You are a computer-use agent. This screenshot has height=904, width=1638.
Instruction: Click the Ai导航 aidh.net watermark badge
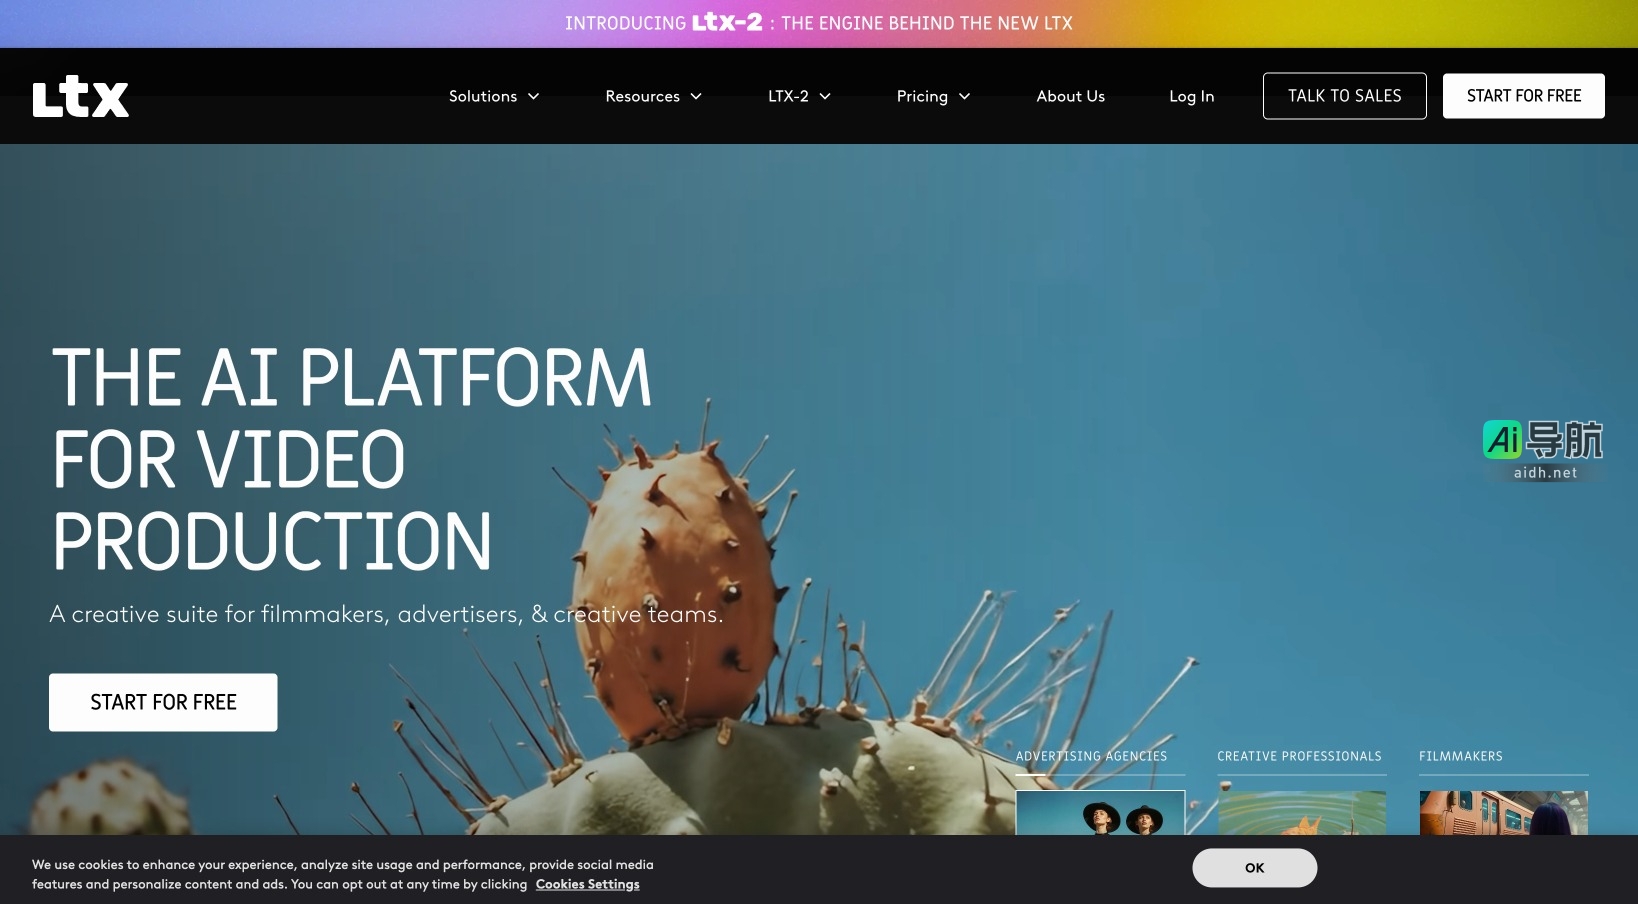pos(1543,450)
